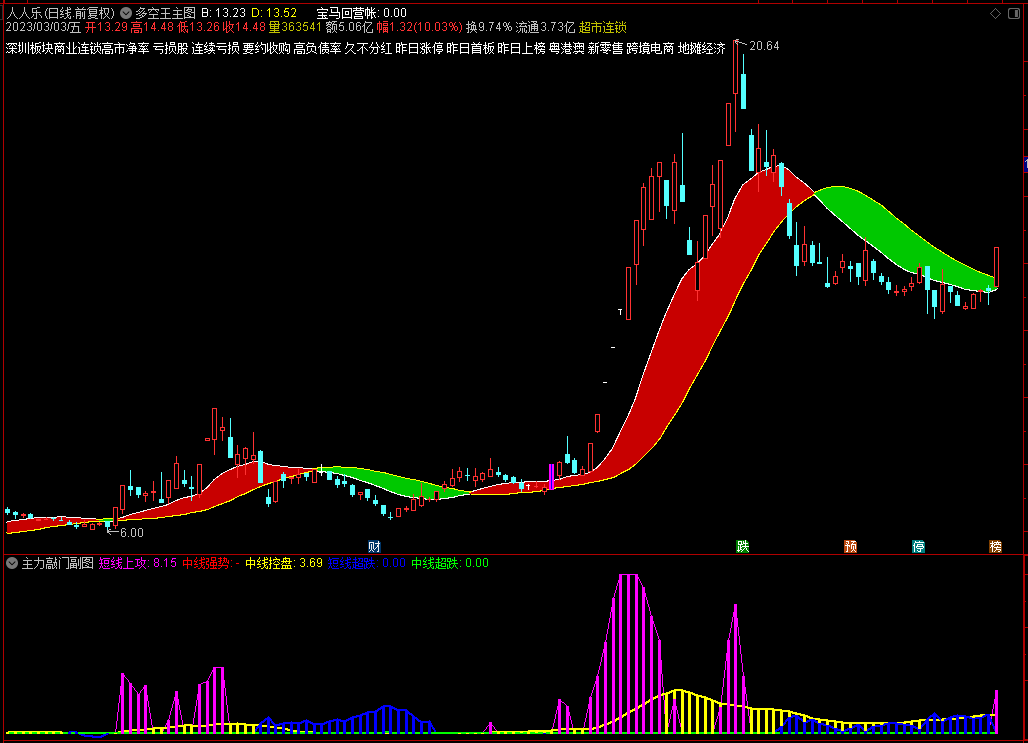The width and height of the screenshot is (1028, 743).
Task: Click the 短线超跌: 0.00 indicator label
Action: coord(366,563)
